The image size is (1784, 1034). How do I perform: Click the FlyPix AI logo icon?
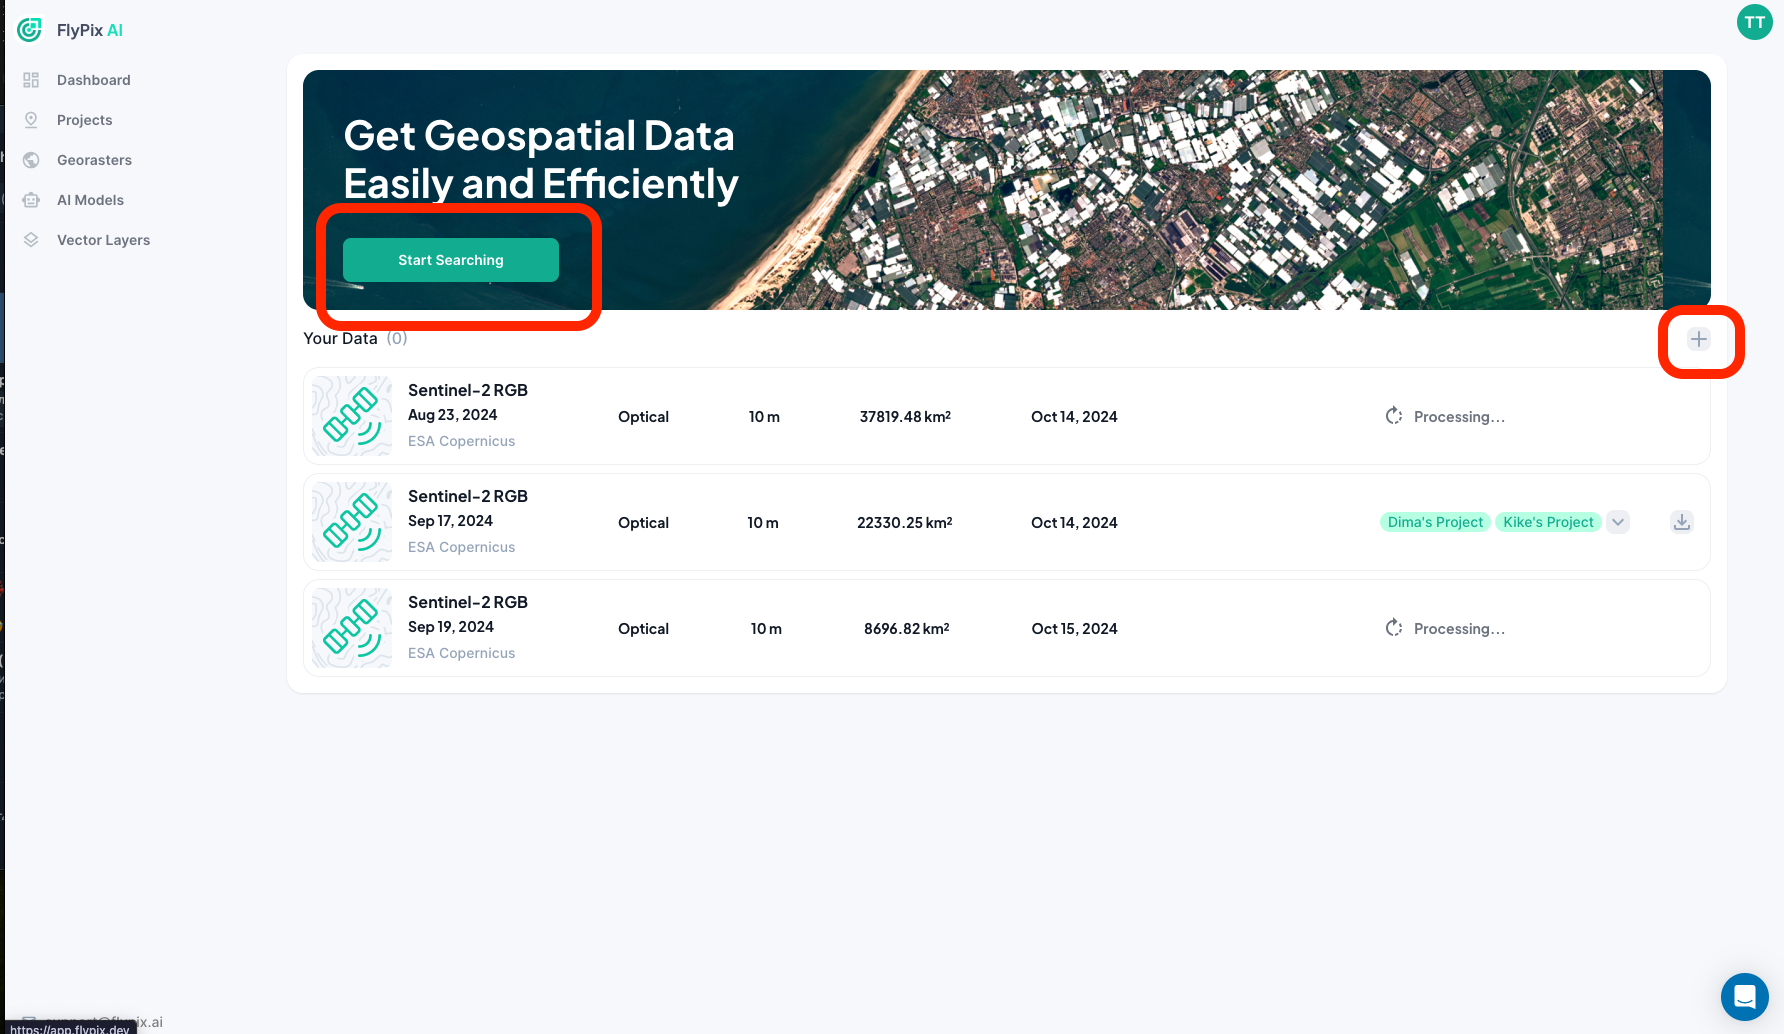(29, 30)
